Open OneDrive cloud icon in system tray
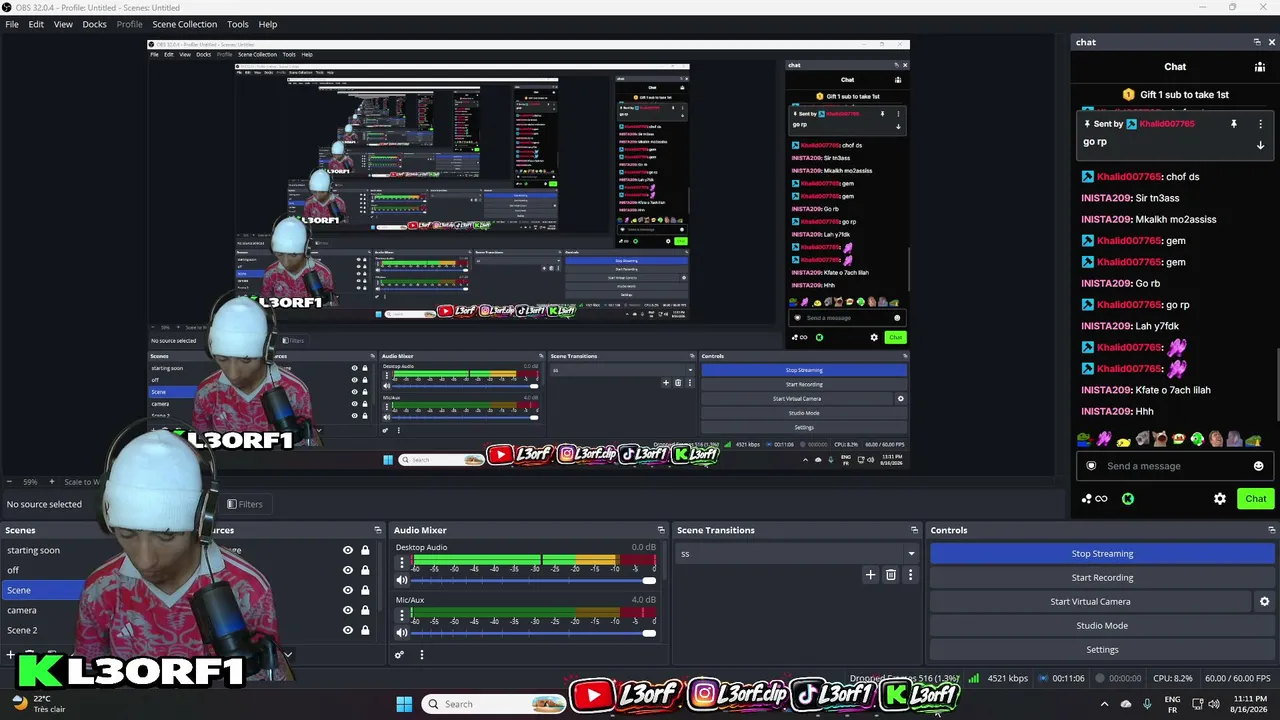Screen dimensions: 1280x720 (x=1126, y=704)
